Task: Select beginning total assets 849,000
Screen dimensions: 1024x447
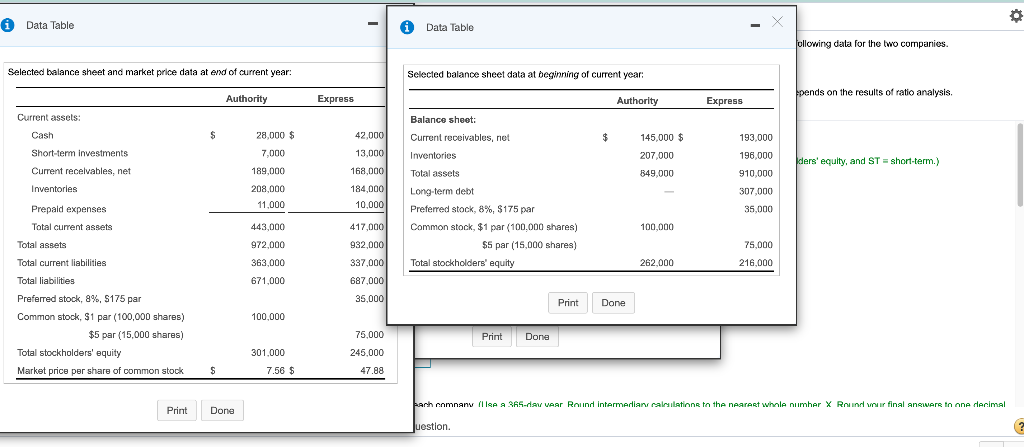Action: pyautogui.click(x=656, y=174)
